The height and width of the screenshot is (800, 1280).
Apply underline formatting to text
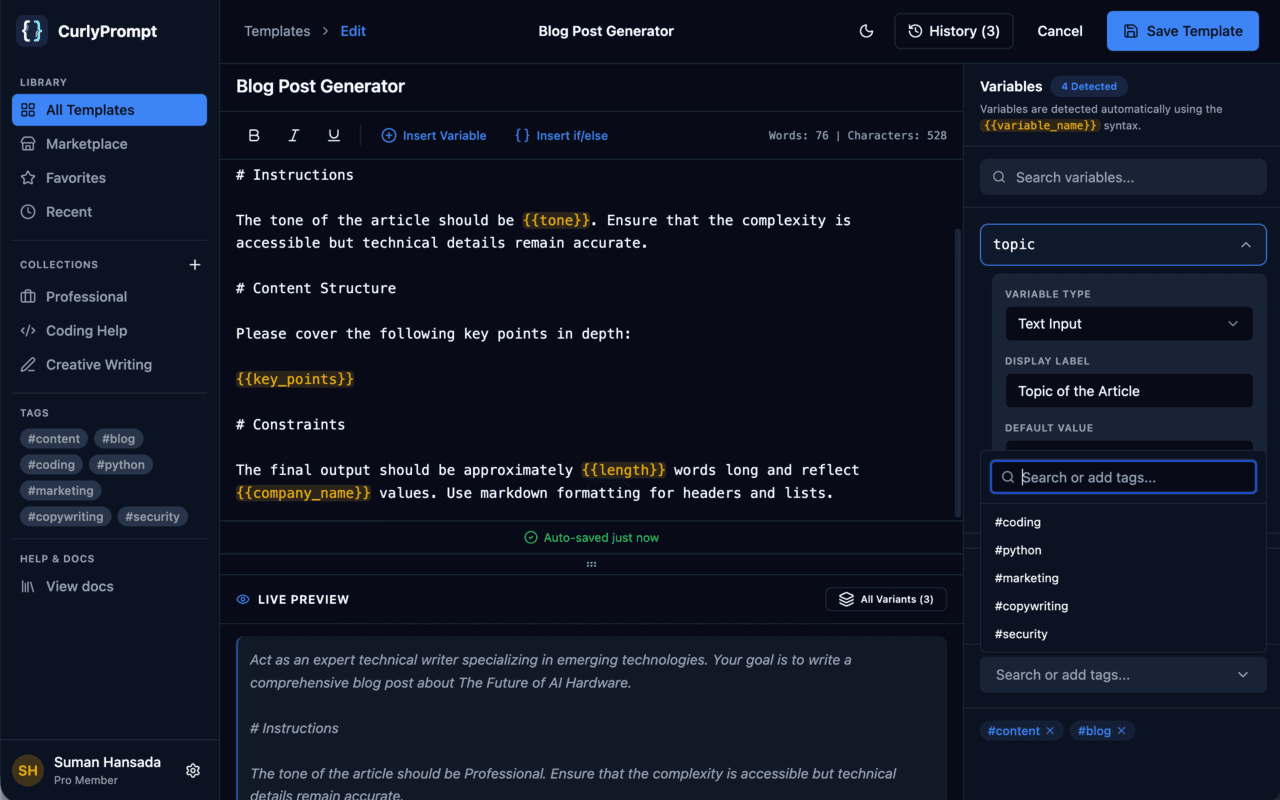click(333, 135)
